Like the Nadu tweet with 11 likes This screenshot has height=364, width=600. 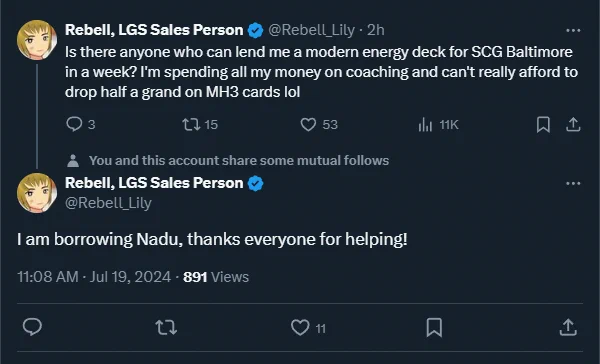pos(308,328)
